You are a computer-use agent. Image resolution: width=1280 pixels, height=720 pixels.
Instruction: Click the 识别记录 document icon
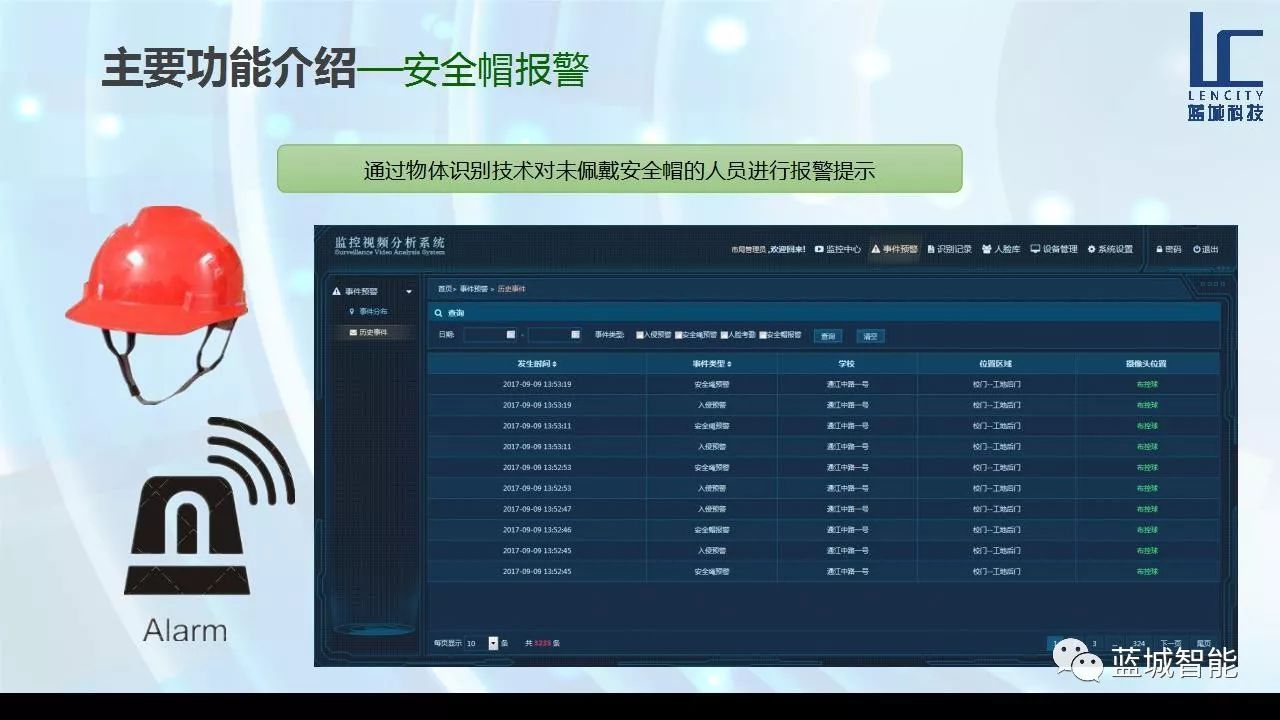point(931,249)
